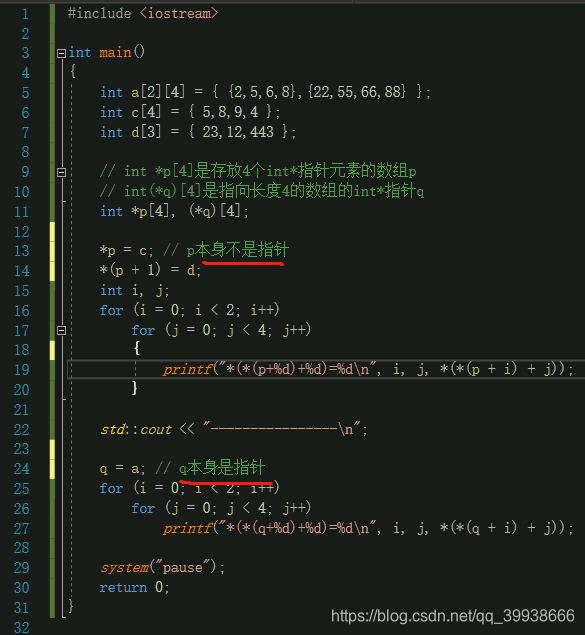Click the comment about int *p[4]
Viewport: 585px width, 635px height.
[x=258, y=171]
